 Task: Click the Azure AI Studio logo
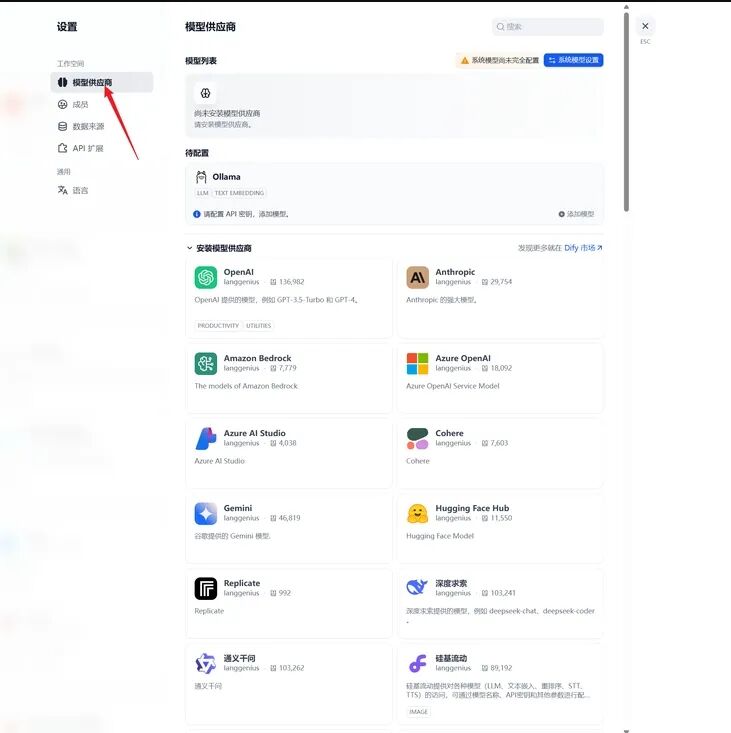(x=206, y=438)
